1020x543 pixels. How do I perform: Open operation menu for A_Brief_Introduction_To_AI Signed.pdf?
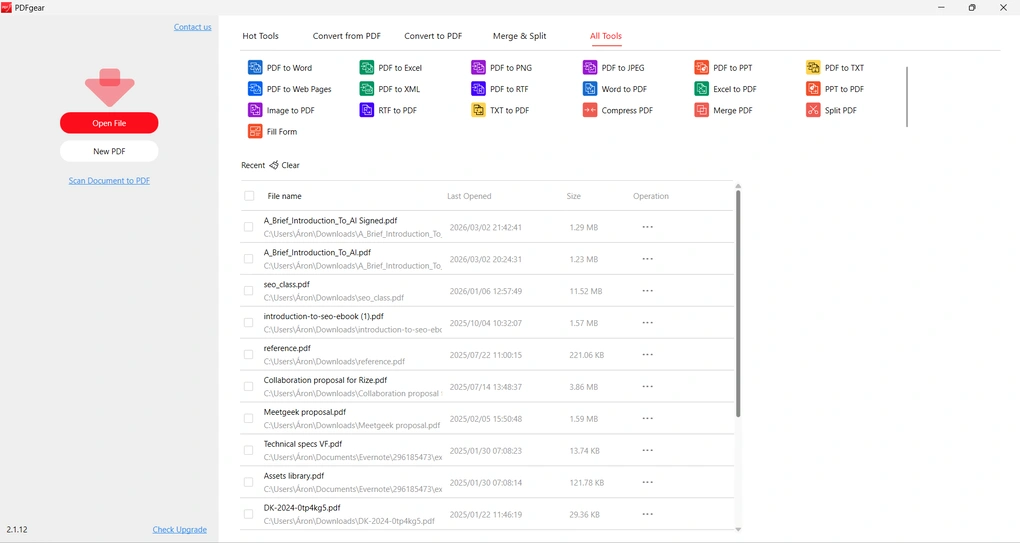point(647,227)
